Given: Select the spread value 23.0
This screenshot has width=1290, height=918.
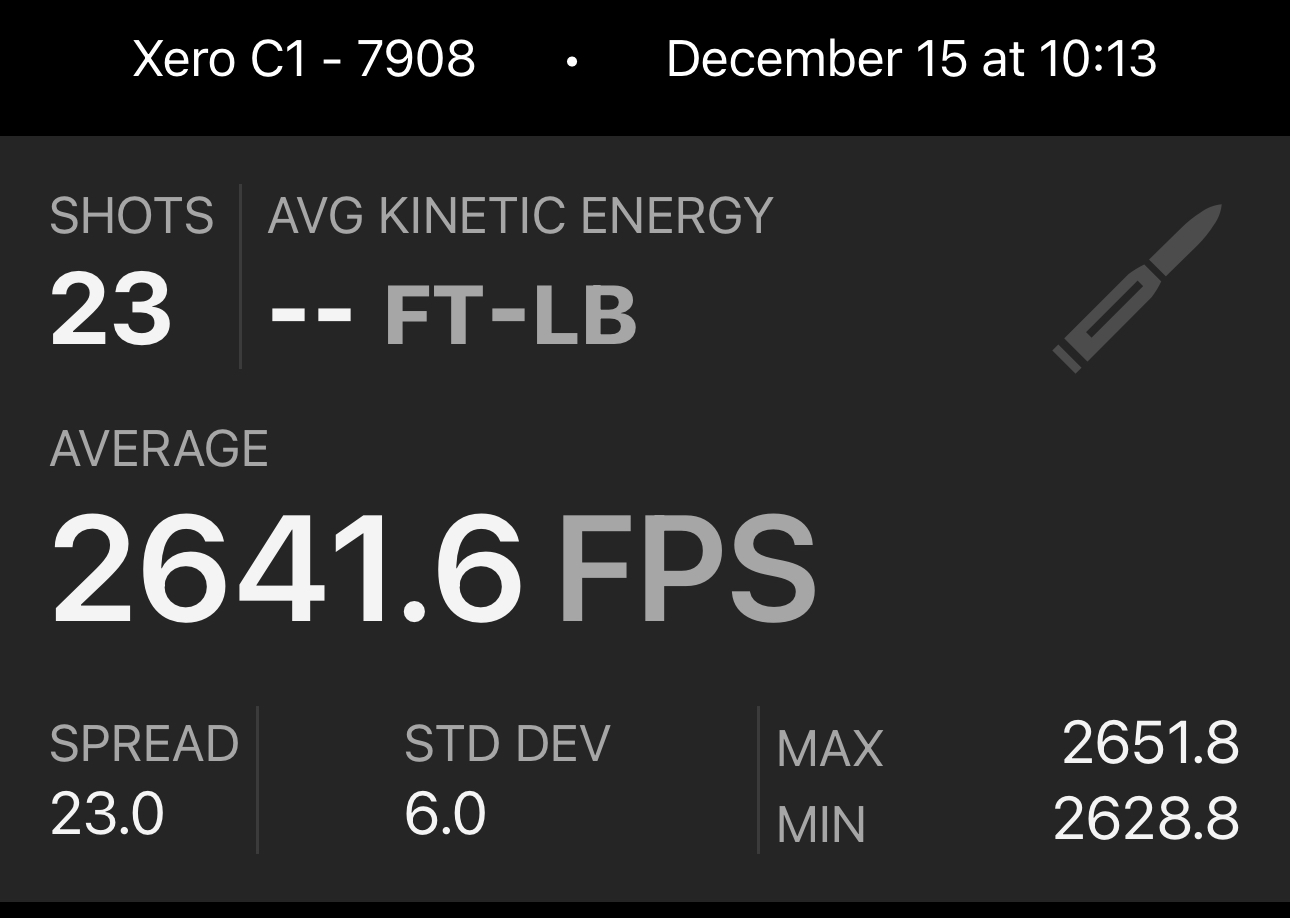Looking at the screenshot, I should click(x=107, y=814).
